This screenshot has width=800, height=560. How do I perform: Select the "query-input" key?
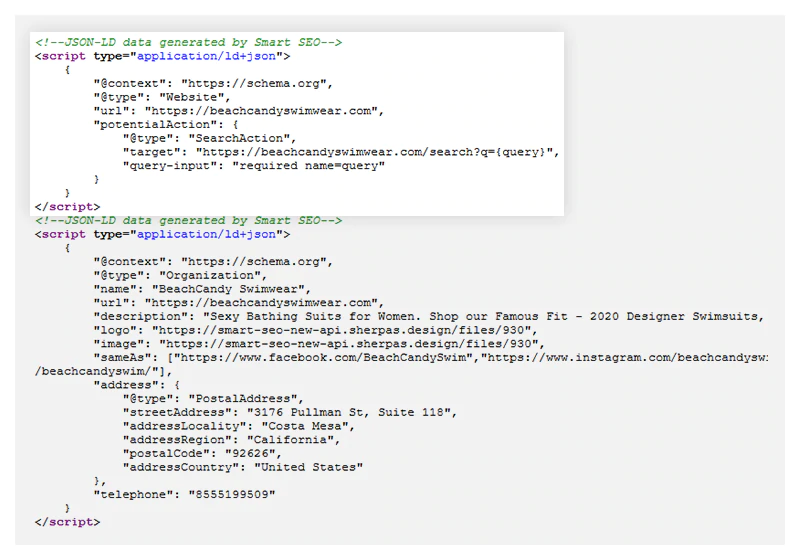[x=174, y=166]
